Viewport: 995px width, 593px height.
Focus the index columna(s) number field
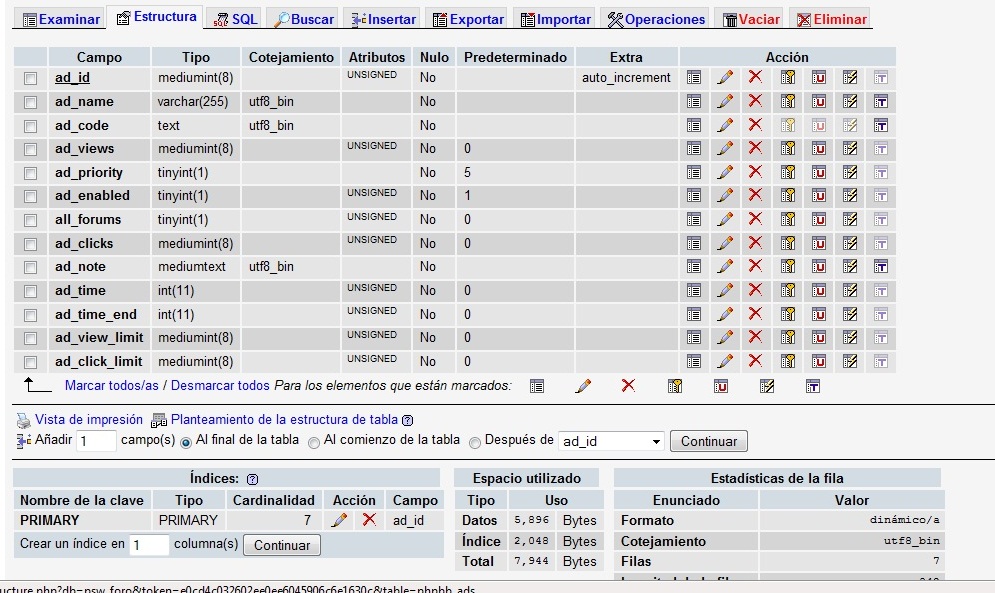click(149, 545)
